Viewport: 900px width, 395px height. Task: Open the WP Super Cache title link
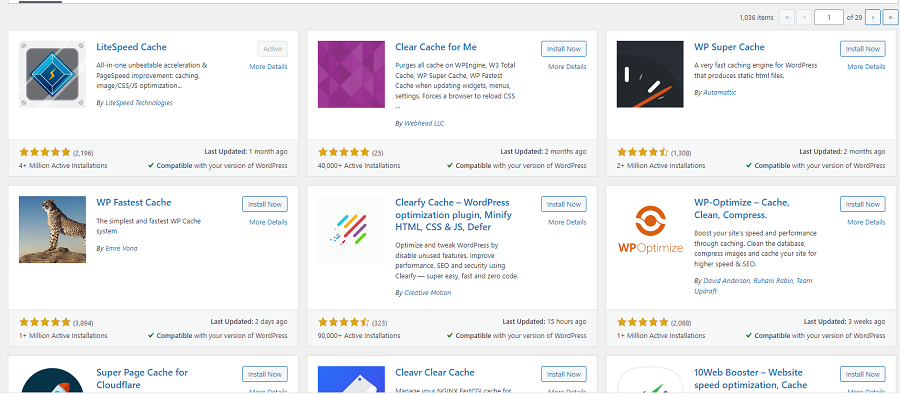click(729, 47)
